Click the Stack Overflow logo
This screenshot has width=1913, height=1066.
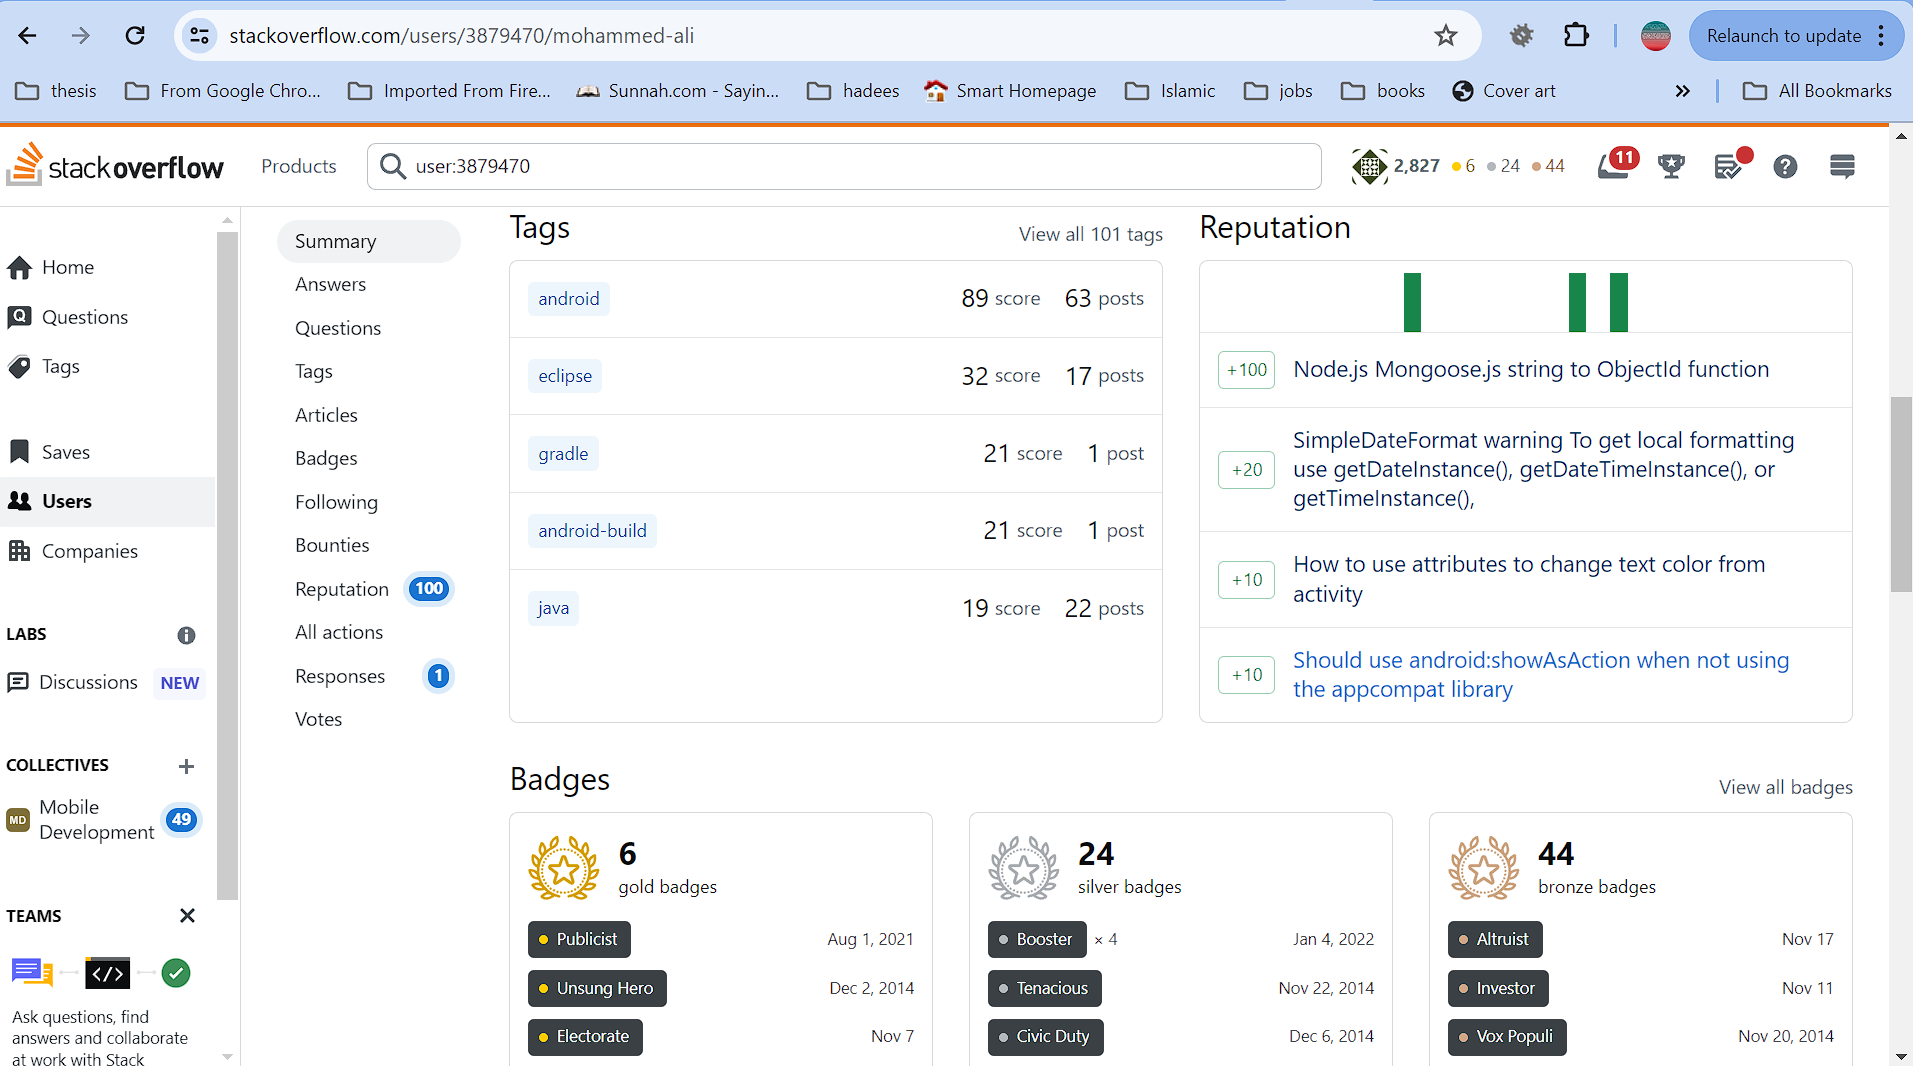click(x=115, y=165)
